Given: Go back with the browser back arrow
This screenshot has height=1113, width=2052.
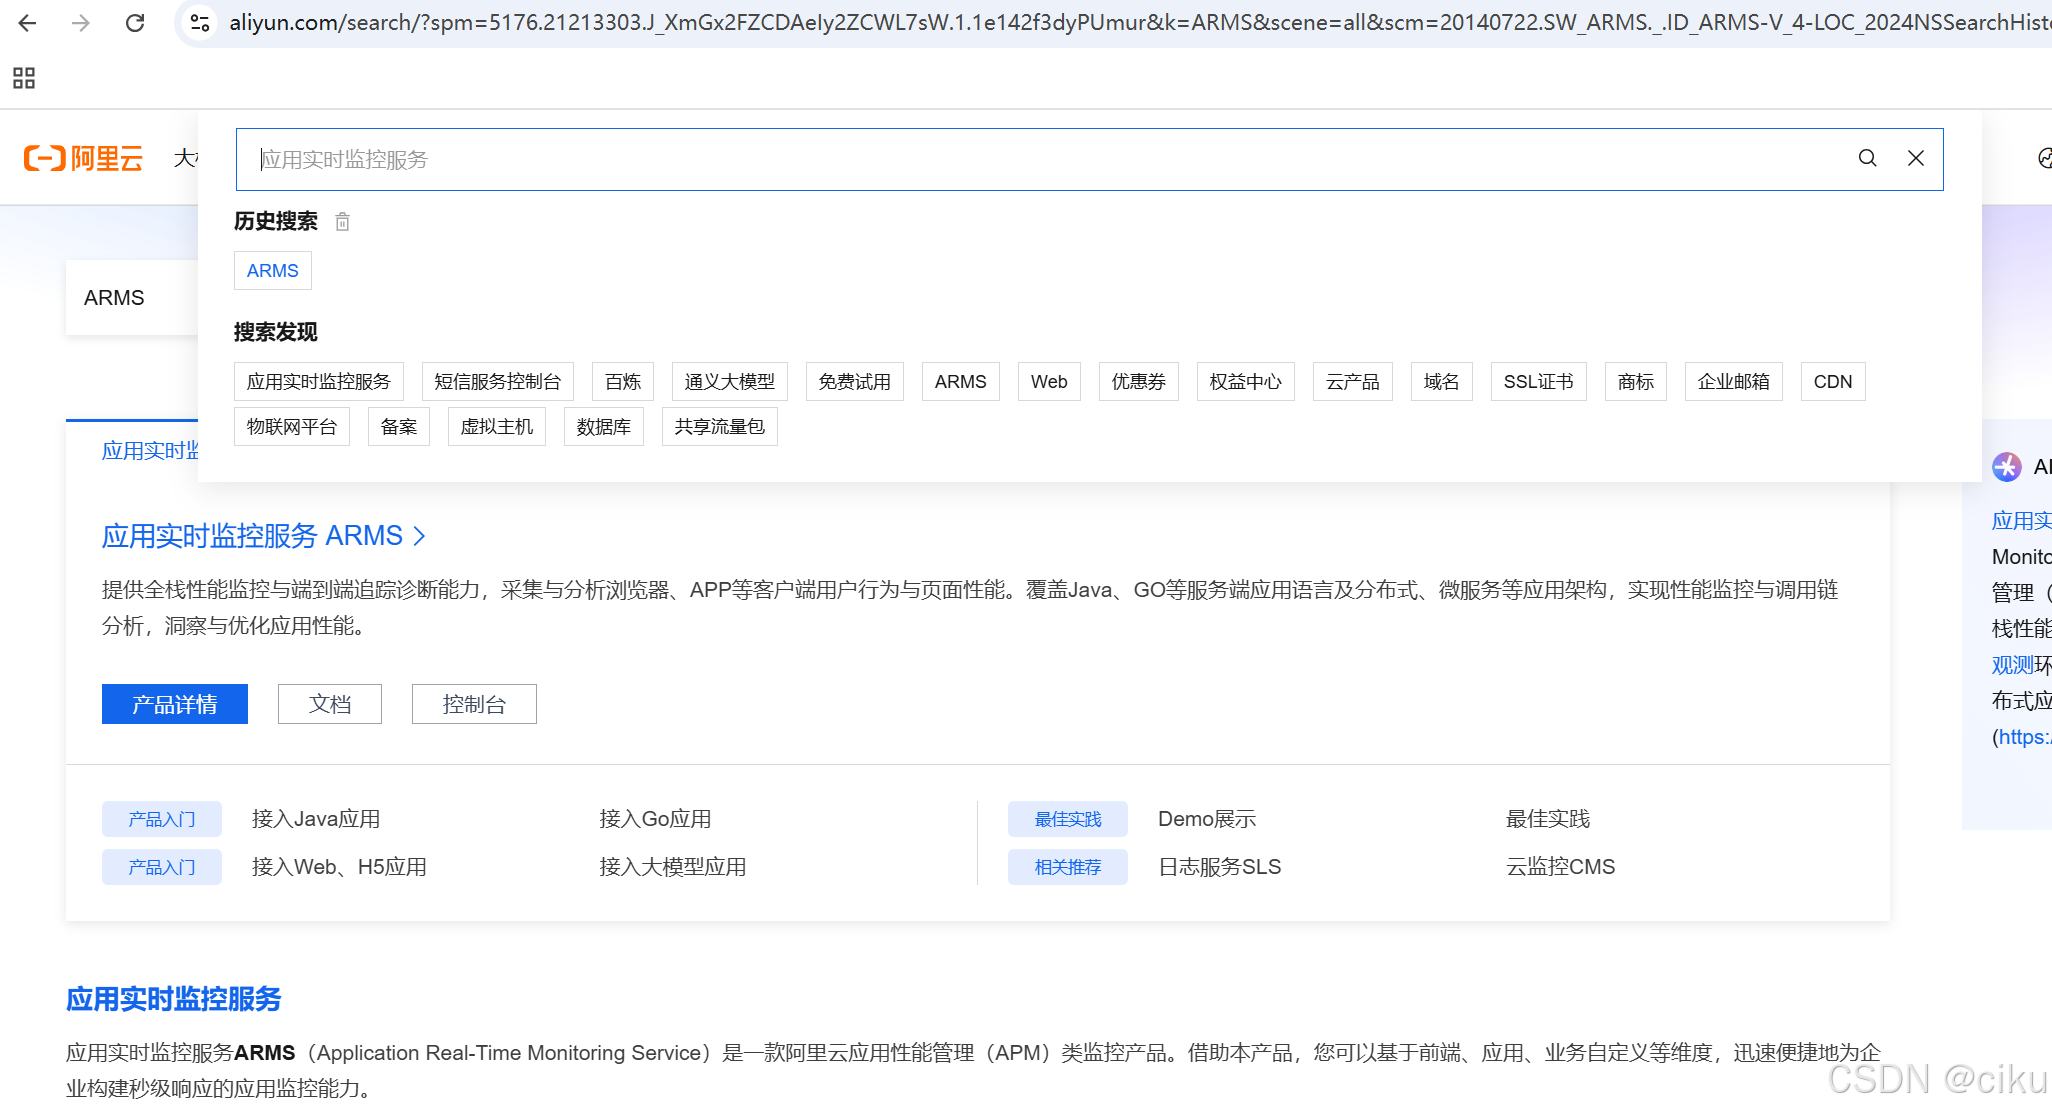Looking at the screenshot, I should pos(27,22).
